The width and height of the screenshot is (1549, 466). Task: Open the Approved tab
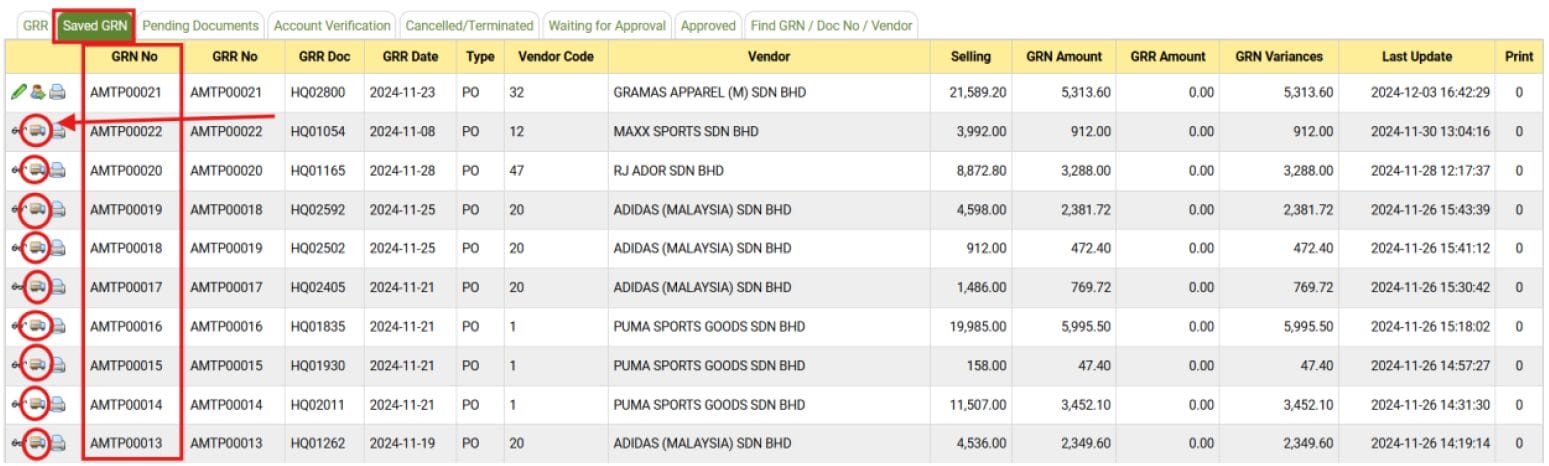[x=708, y=26]
